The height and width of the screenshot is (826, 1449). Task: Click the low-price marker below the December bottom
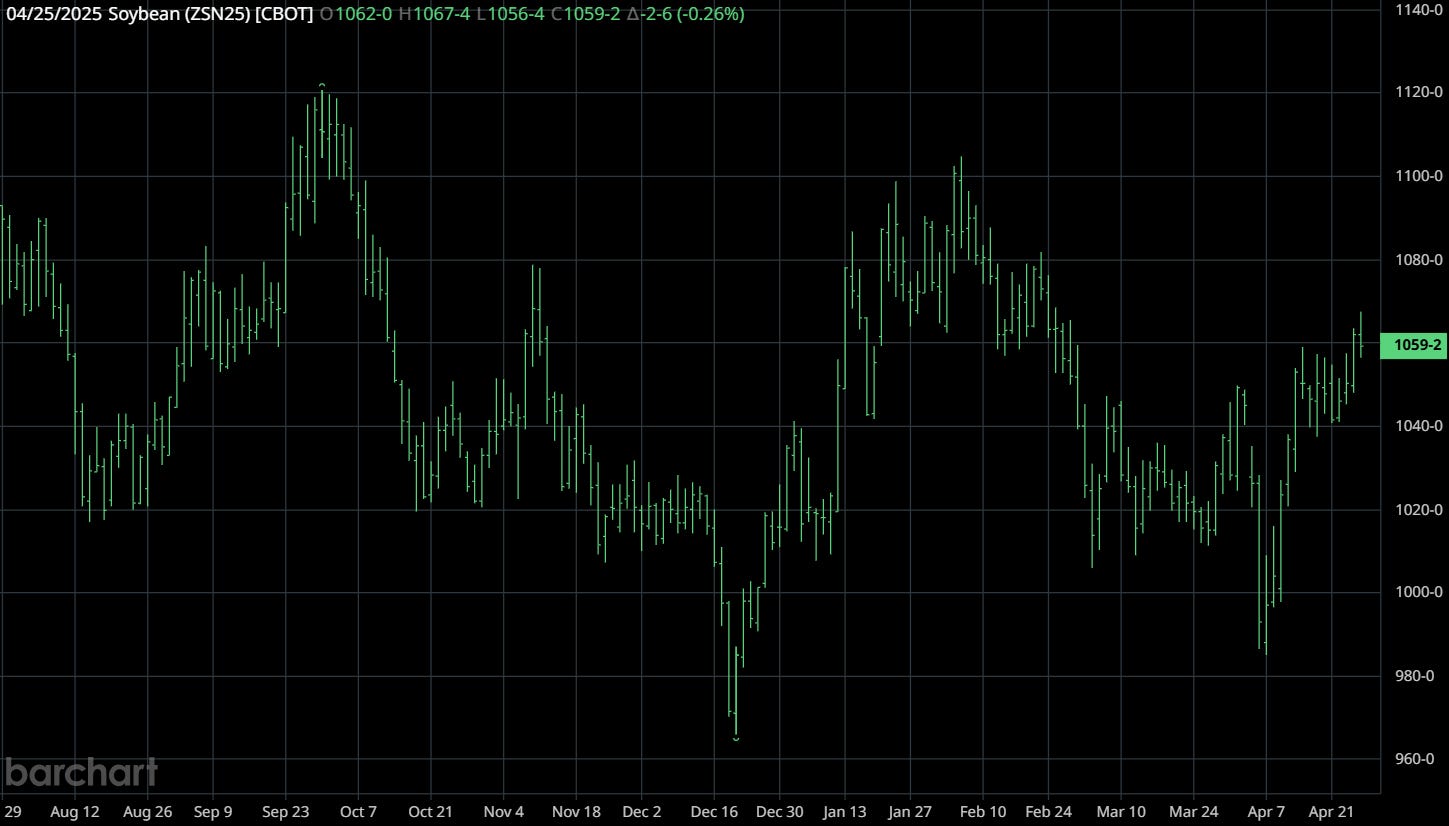(x=736, y=739)
